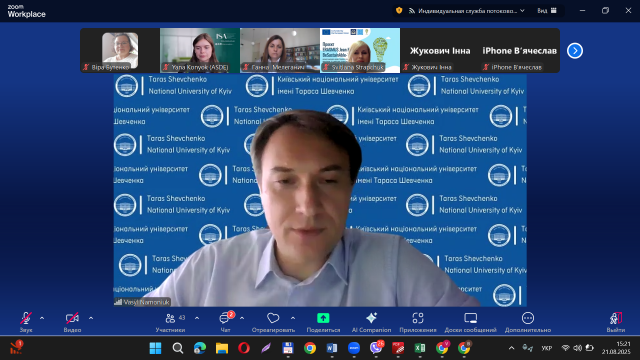Select Ганна Мелеганич video thumbnail
This screenshot has height=360, width=640.
coord(280,51)
